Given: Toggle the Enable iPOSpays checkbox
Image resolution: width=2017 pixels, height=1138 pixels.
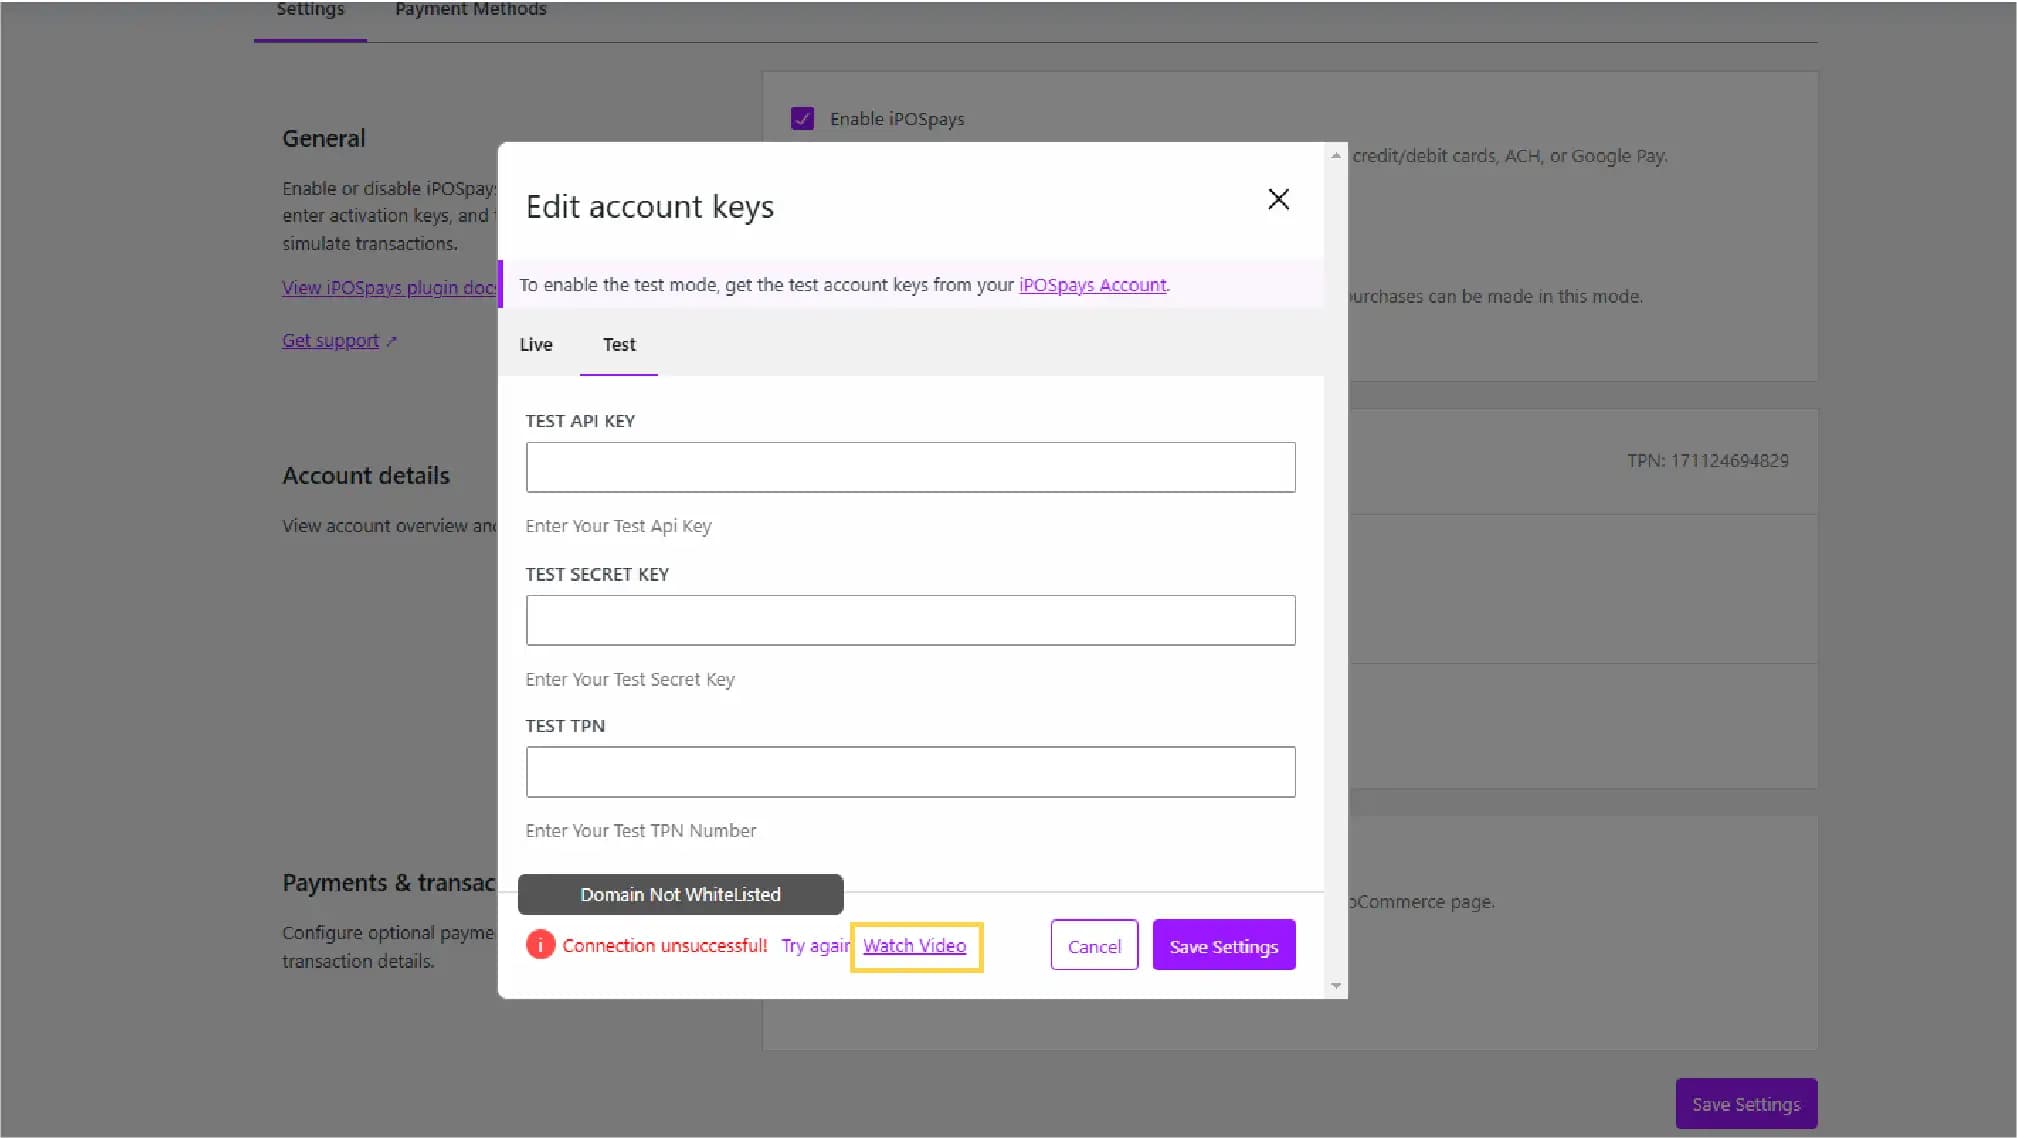Looking at the screenshot, I should pos(802,119).
